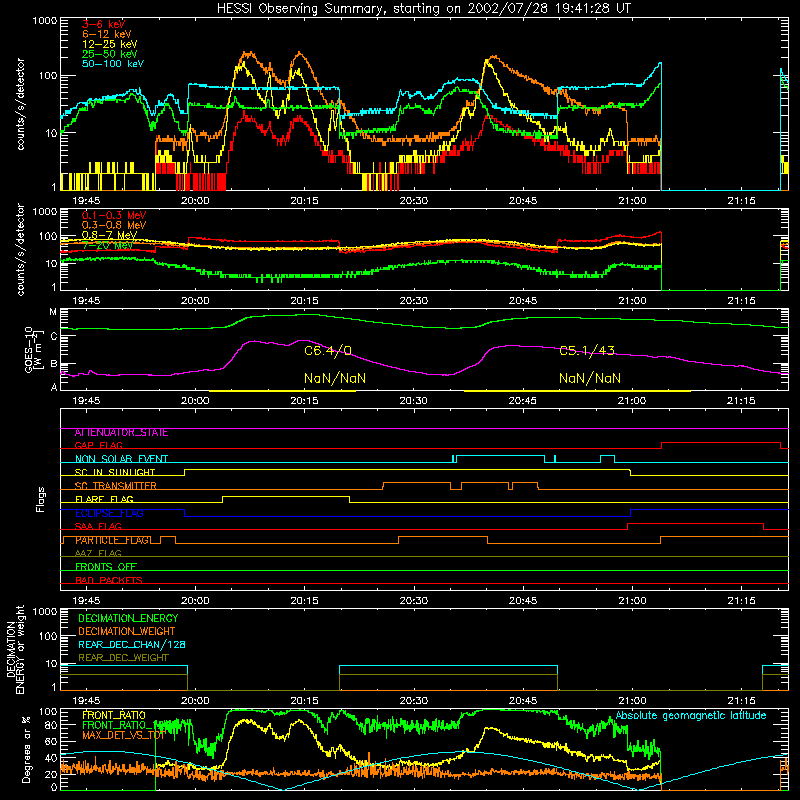Image resolution: width=800 pixels, height=800 pixels.
Task: Select the GAP_FLAG label
Action: click(x=98, y=445)
